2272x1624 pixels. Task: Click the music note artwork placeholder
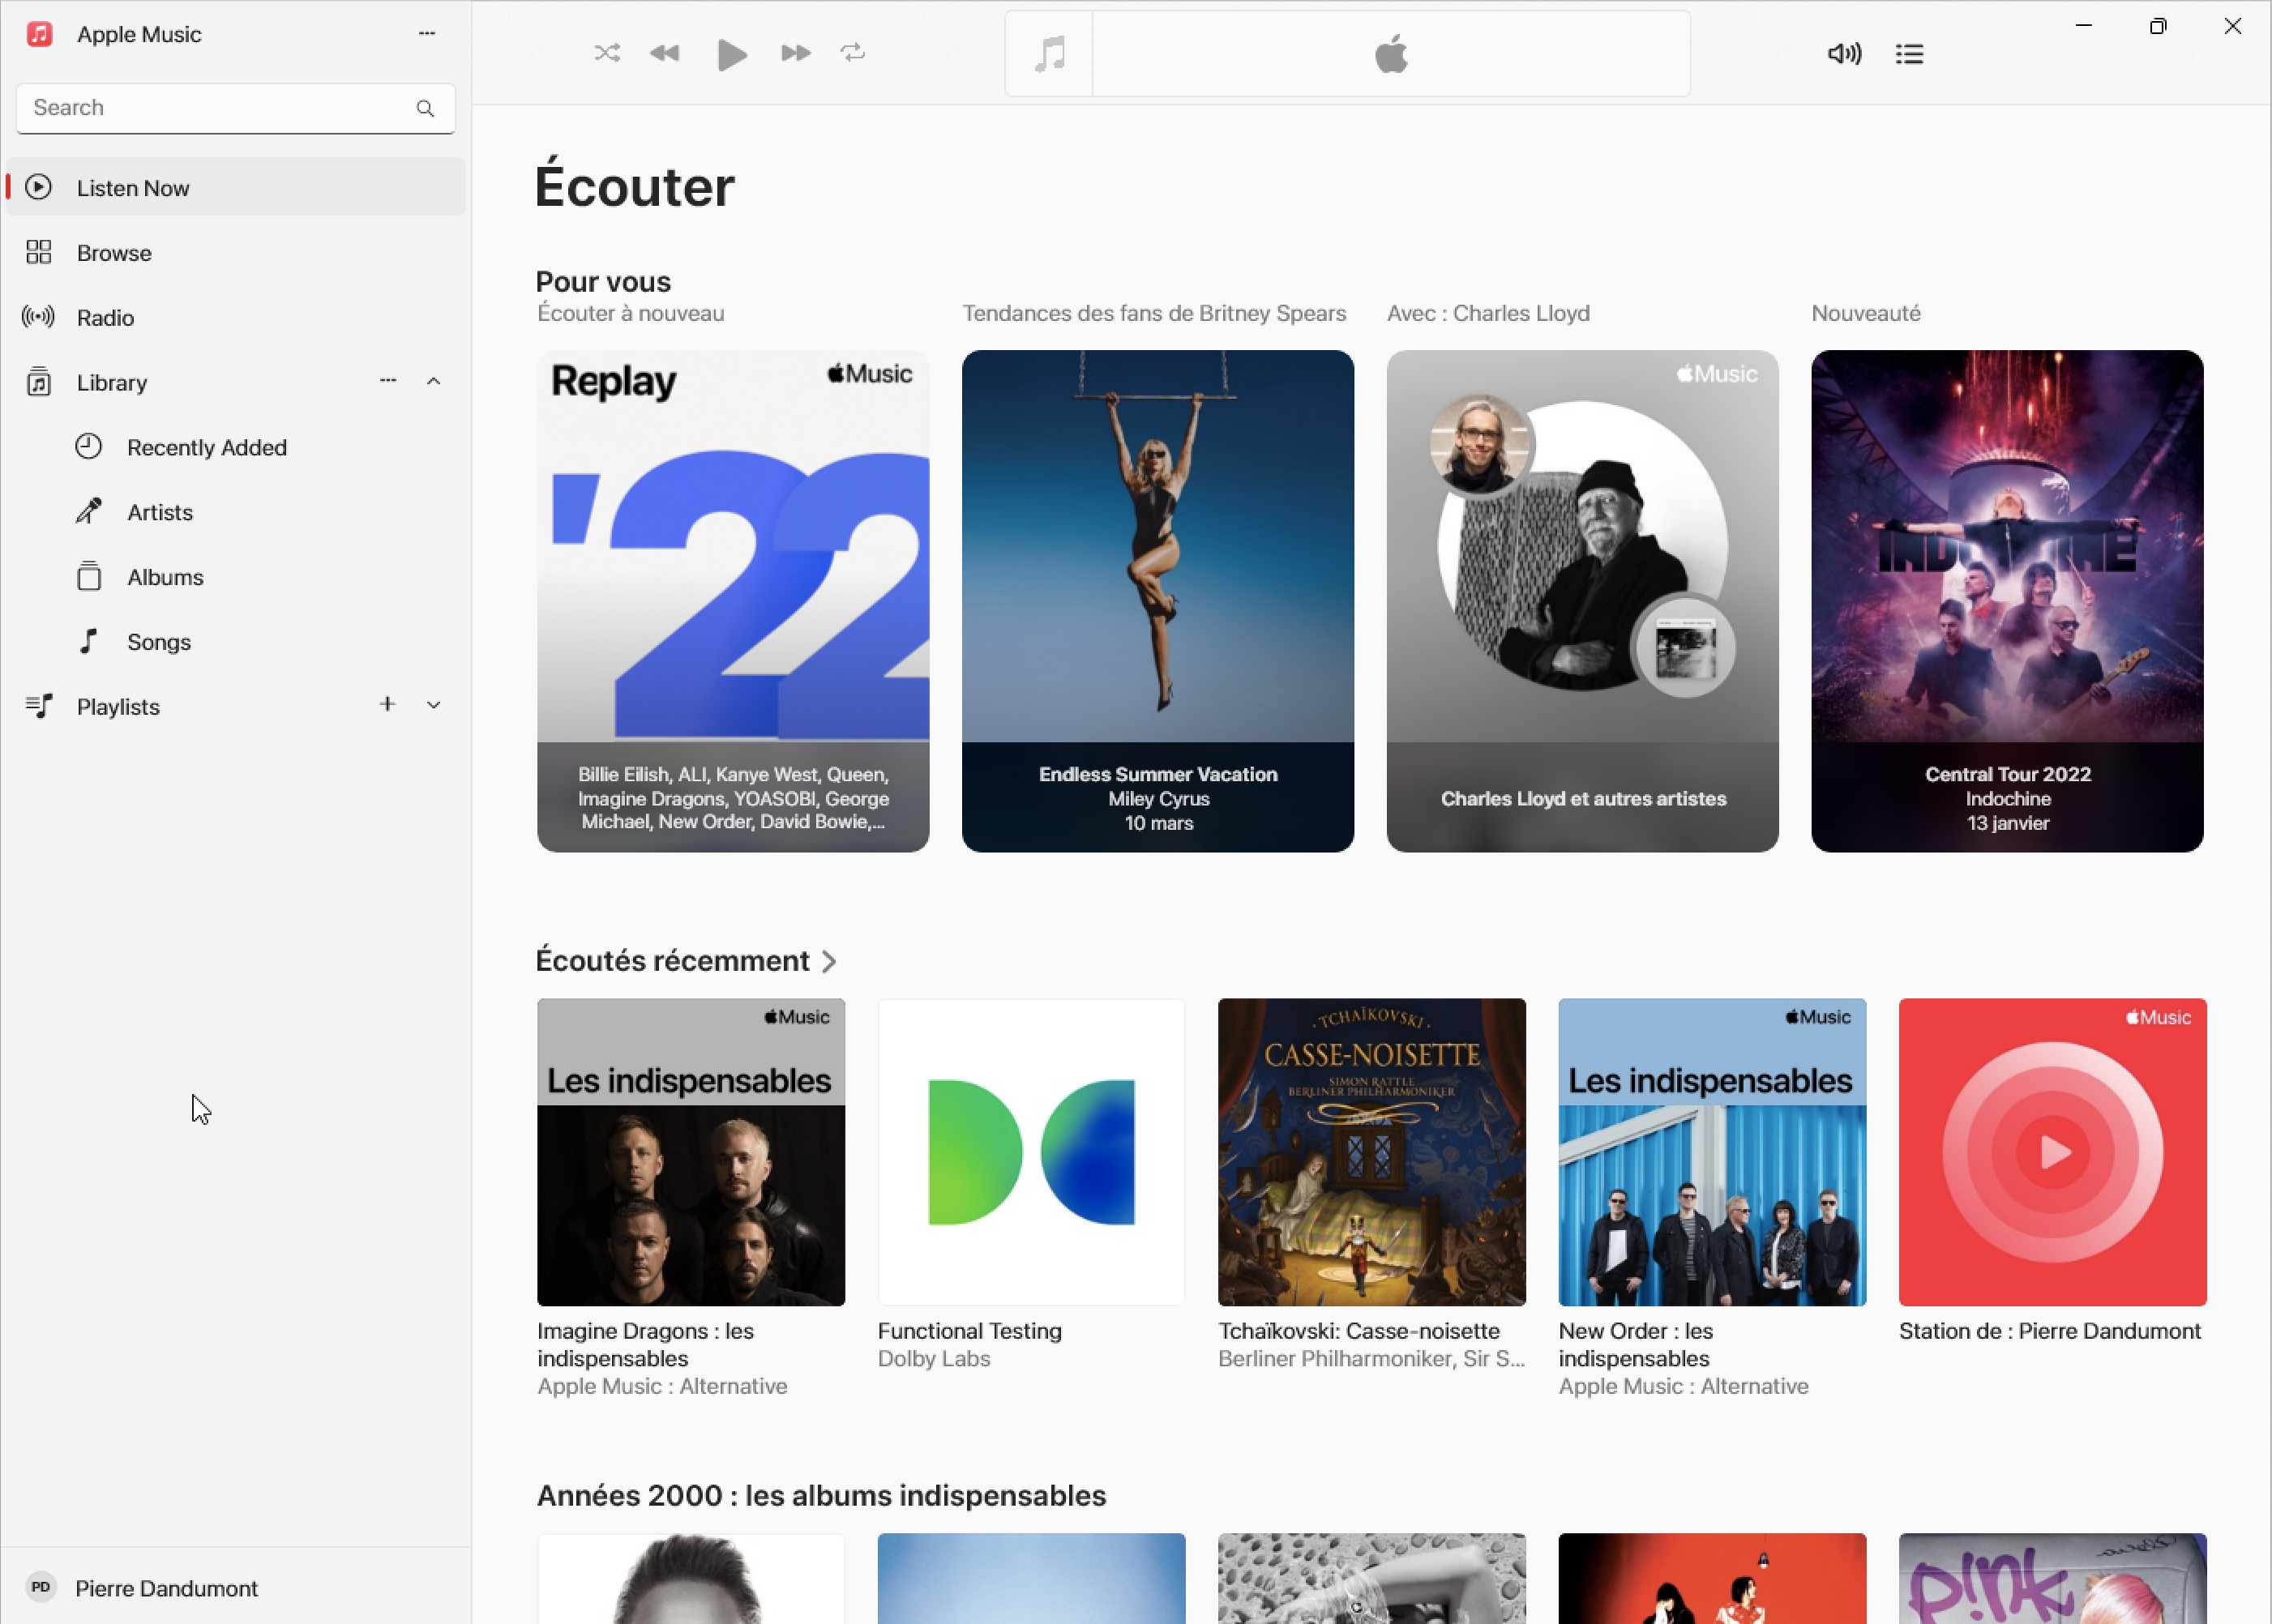[1049, 54]
